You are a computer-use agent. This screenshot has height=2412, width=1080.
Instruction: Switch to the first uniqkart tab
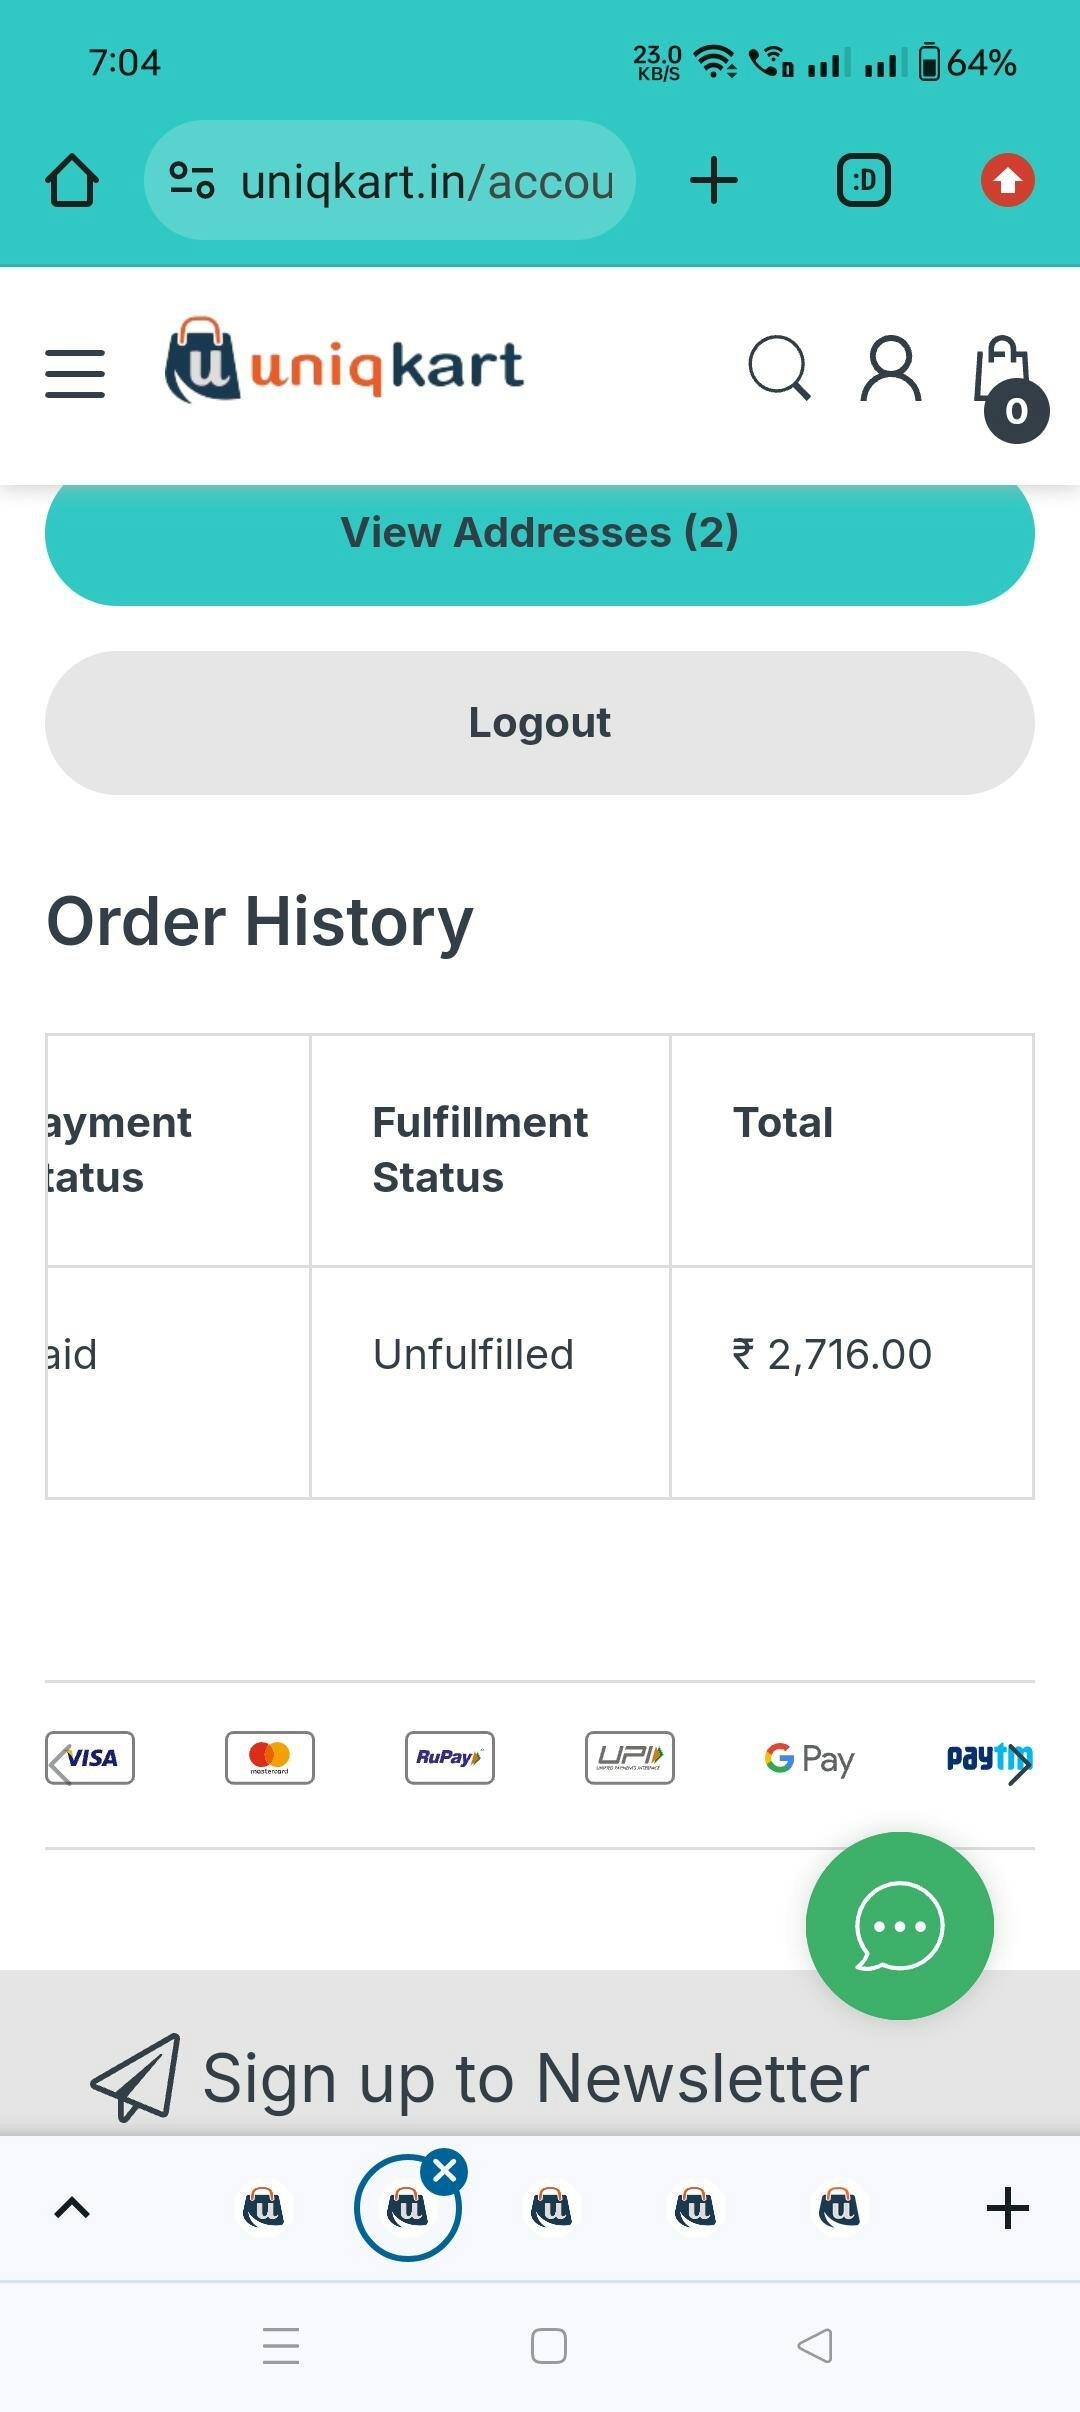click(263, 2208)
